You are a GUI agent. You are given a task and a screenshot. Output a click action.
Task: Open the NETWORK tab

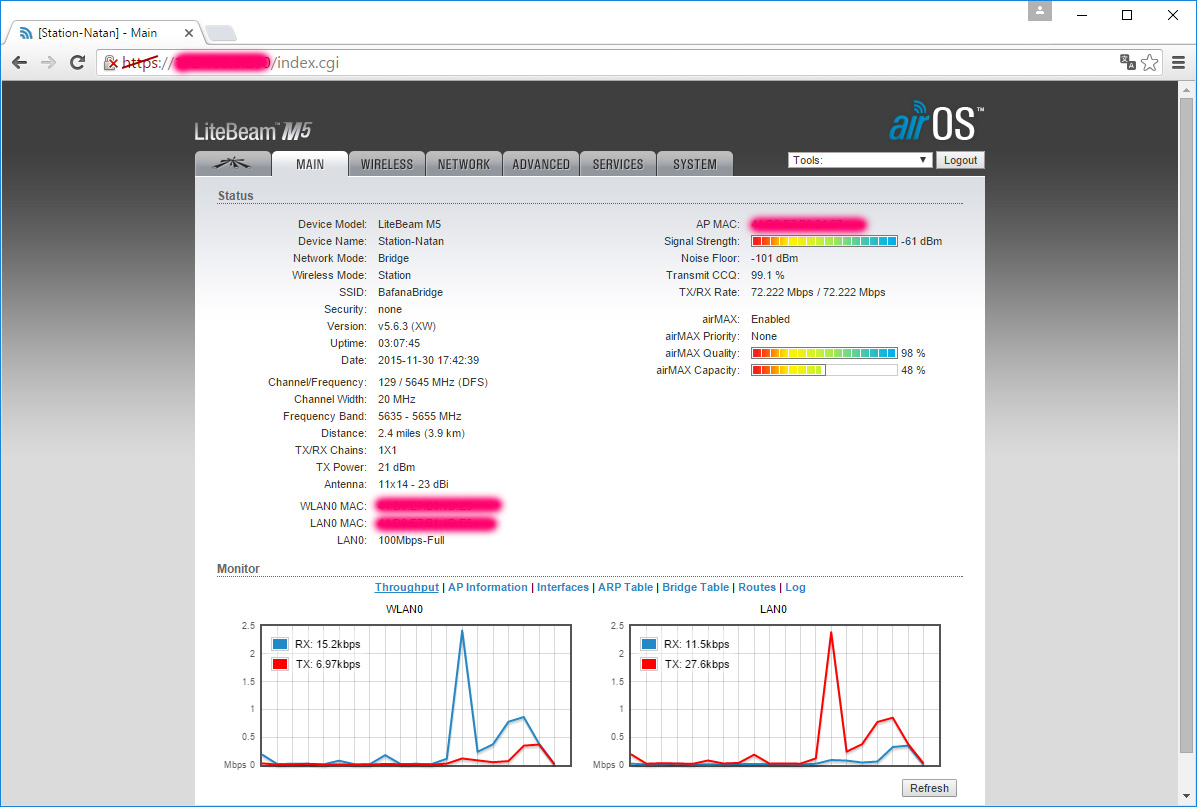click(463, 163)
